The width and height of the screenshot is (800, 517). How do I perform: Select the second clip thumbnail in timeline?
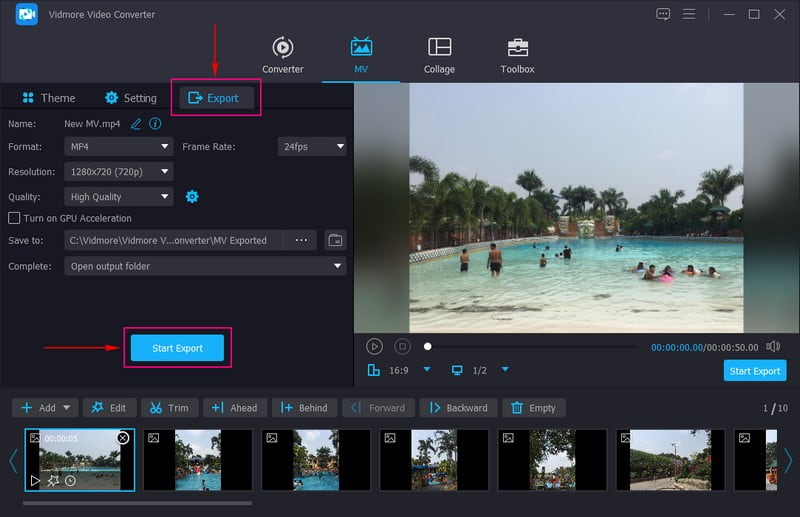[196, 460]
